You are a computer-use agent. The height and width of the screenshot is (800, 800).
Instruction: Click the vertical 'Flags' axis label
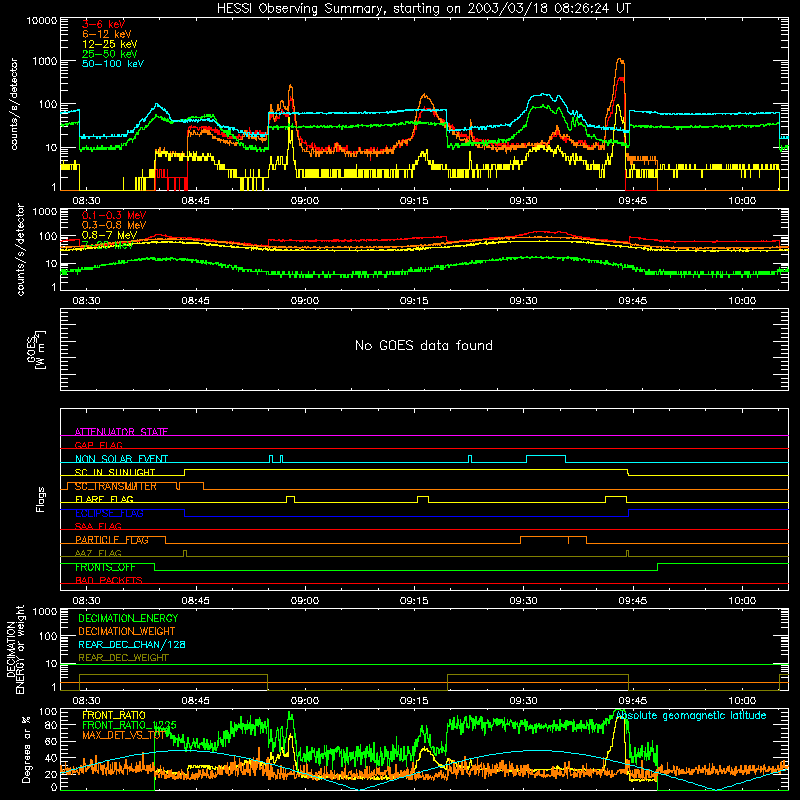point(40,499)
